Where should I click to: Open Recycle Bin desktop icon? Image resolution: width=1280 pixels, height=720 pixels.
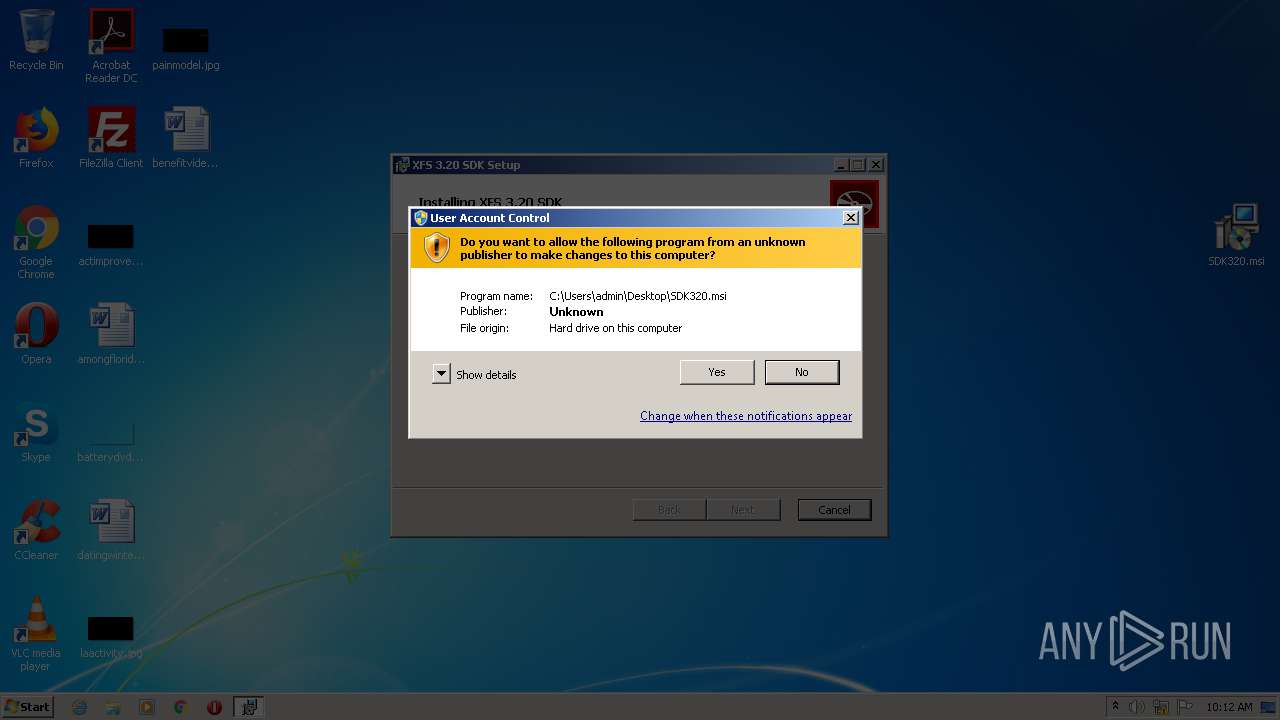click(36, 40)
